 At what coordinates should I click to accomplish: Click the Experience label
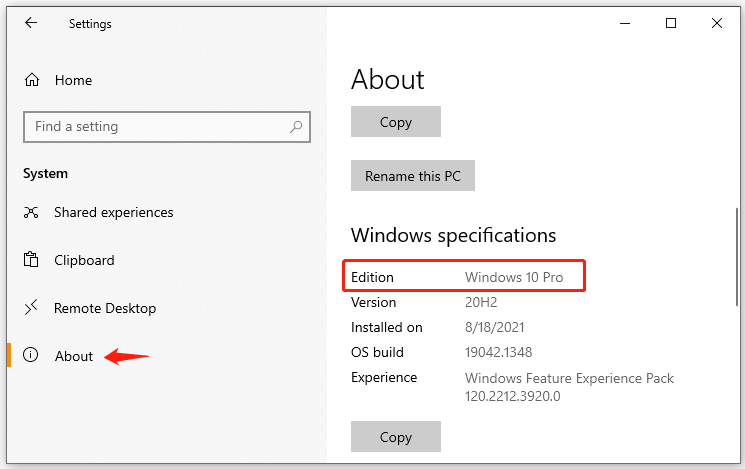coord(384,378)
